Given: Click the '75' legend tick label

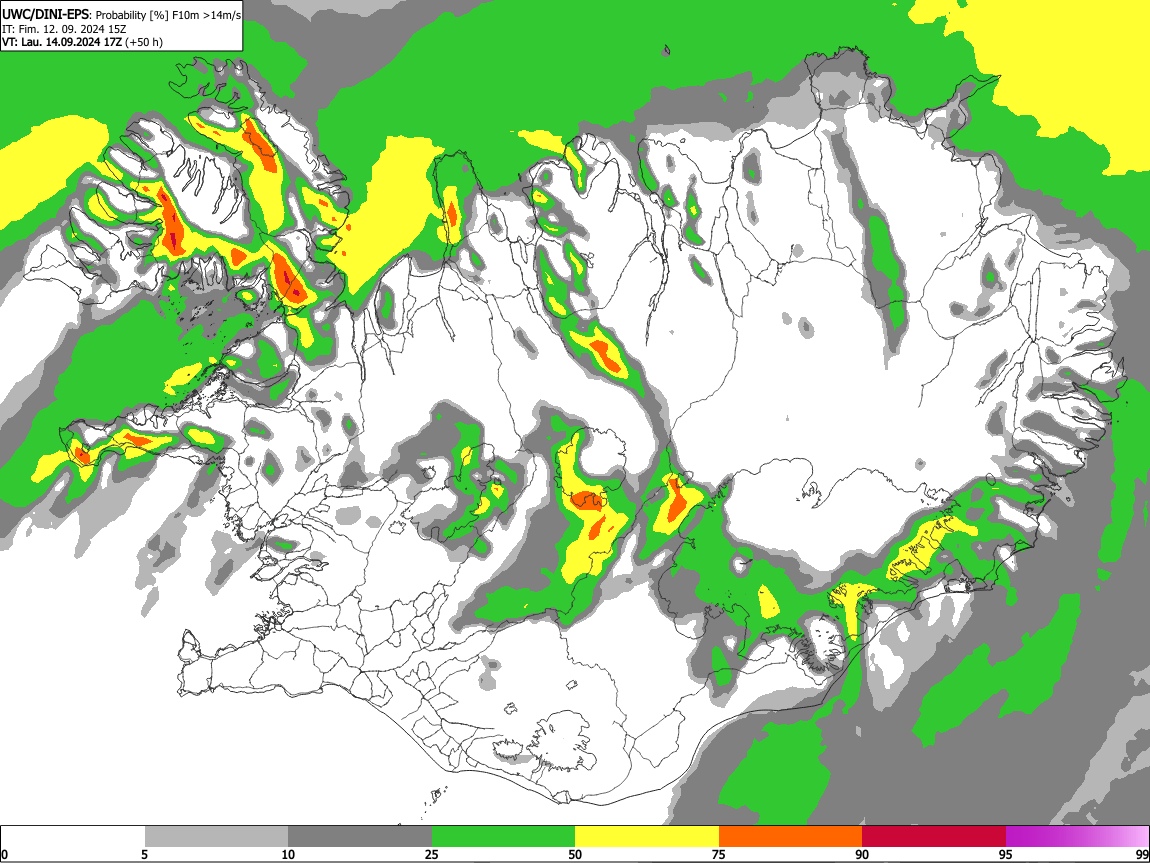Looking at the screenshot, I should (719, 854).
